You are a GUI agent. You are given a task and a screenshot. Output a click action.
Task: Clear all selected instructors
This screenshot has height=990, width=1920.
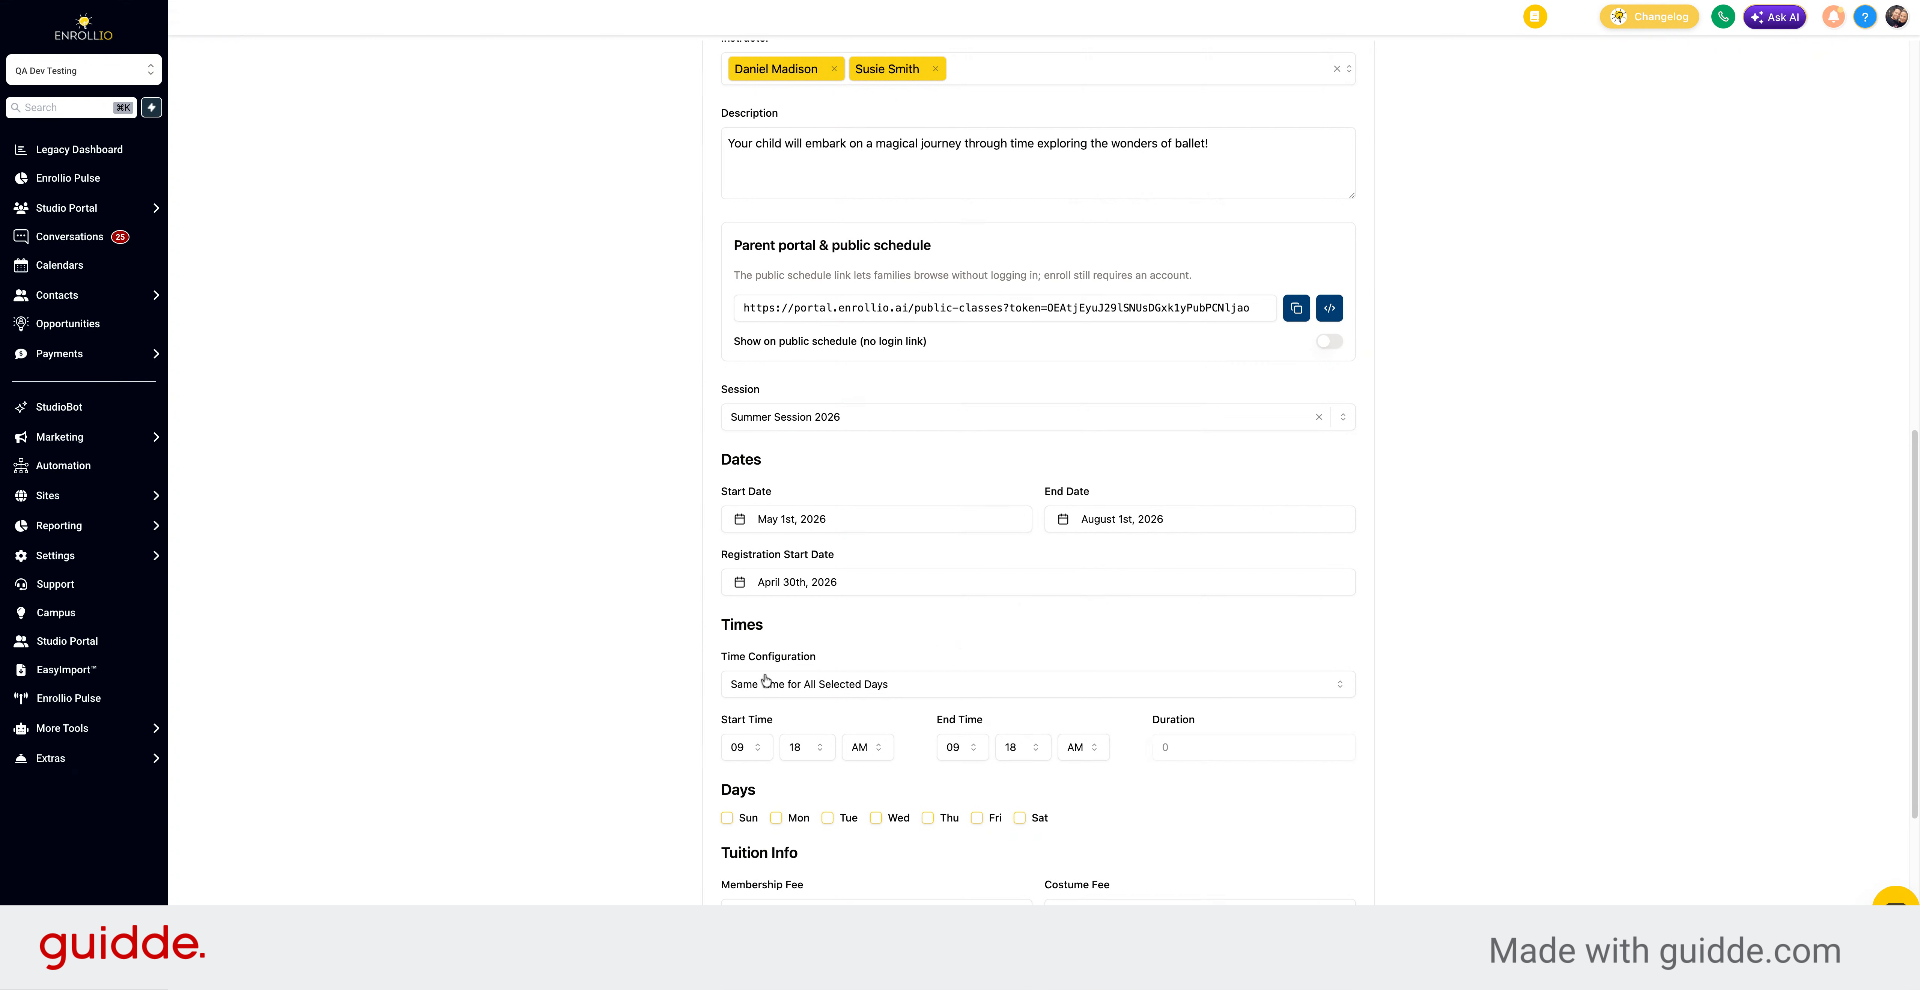(x=1336, y=69)
